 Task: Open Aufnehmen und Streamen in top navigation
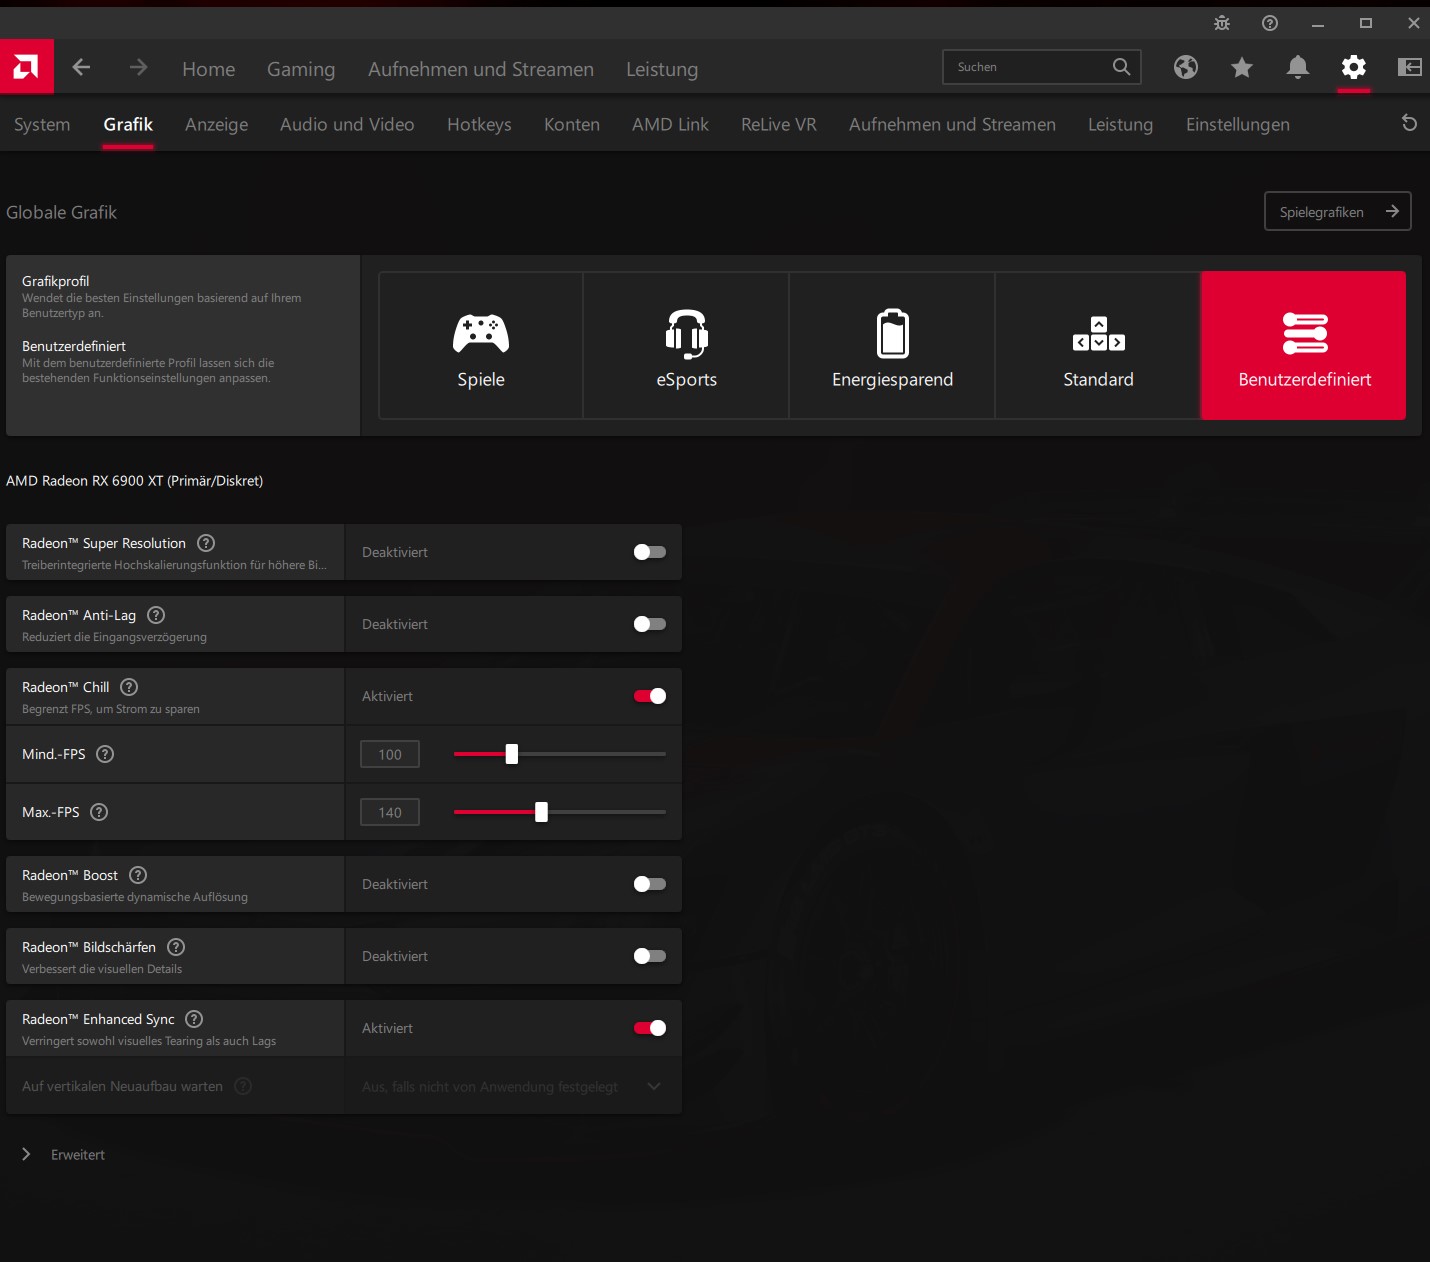[481, 69]
